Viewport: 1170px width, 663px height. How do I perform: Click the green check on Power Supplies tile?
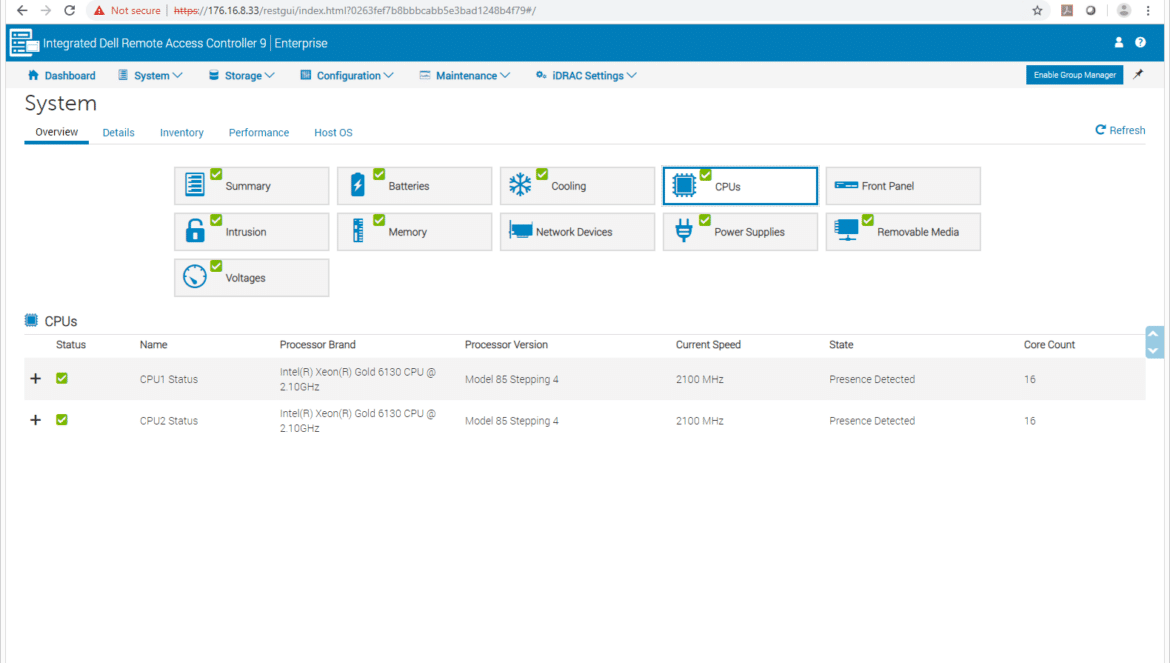705,220
